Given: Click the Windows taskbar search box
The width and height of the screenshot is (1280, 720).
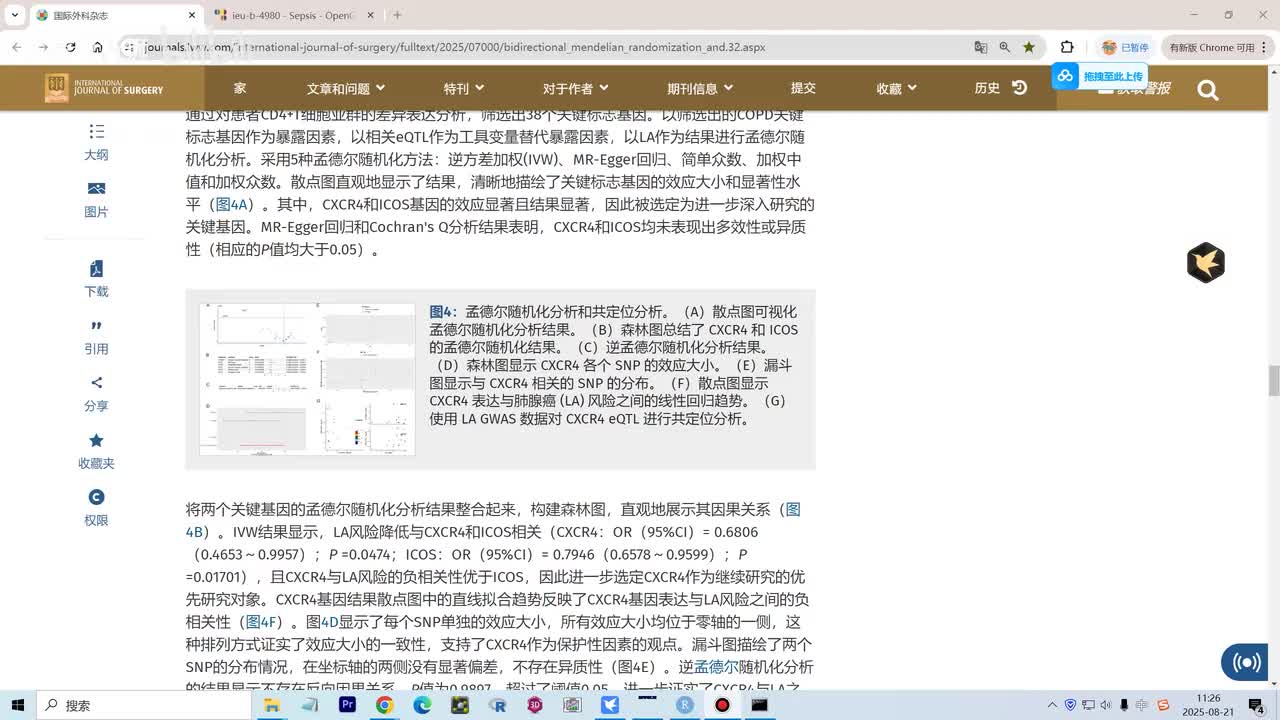Looking at the screenshot, I should 143,705.
